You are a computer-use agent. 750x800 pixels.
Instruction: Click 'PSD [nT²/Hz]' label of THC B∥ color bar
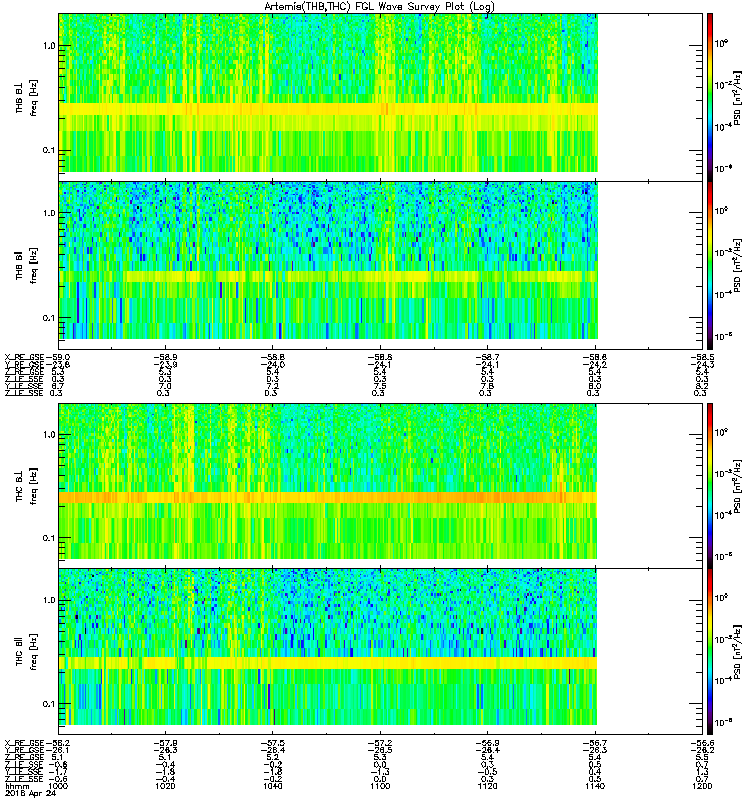pyautogui.click(x=737, y=652)
